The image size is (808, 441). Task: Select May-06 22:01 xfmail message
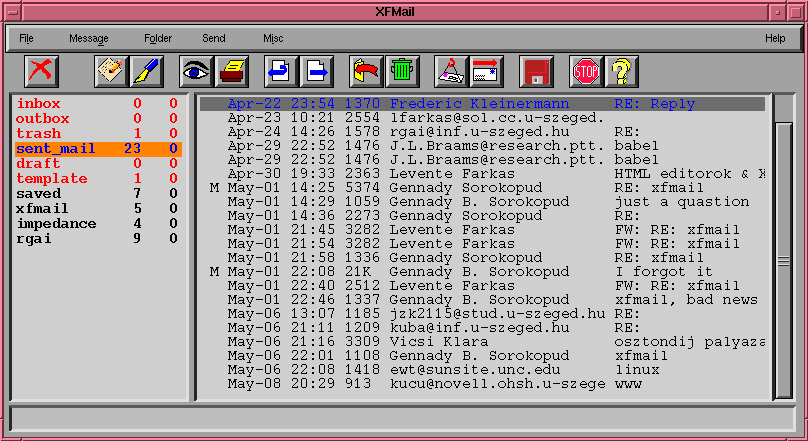click(482, 355)
